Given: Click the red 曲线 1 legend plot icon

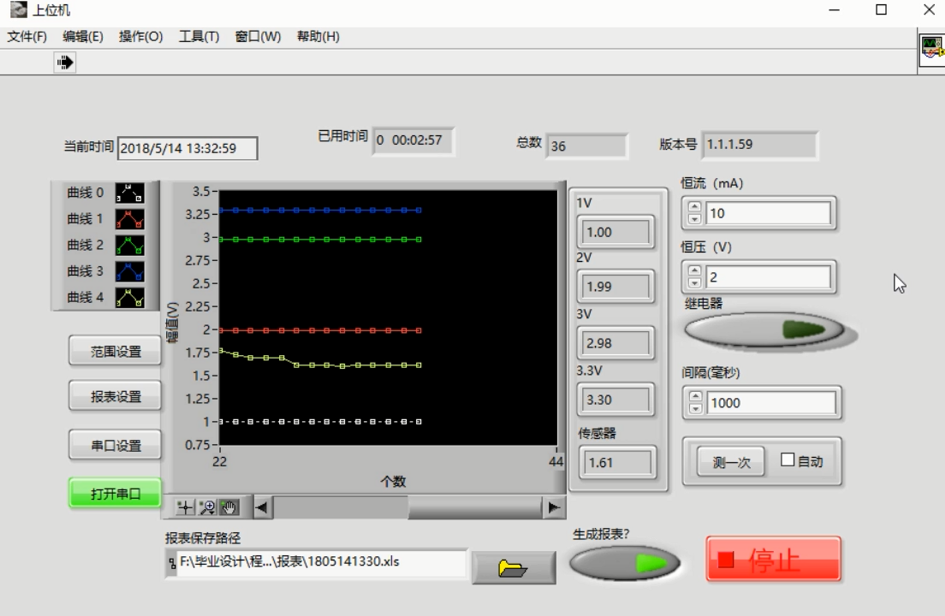Looking at the screenshot, I should (130, 219).
